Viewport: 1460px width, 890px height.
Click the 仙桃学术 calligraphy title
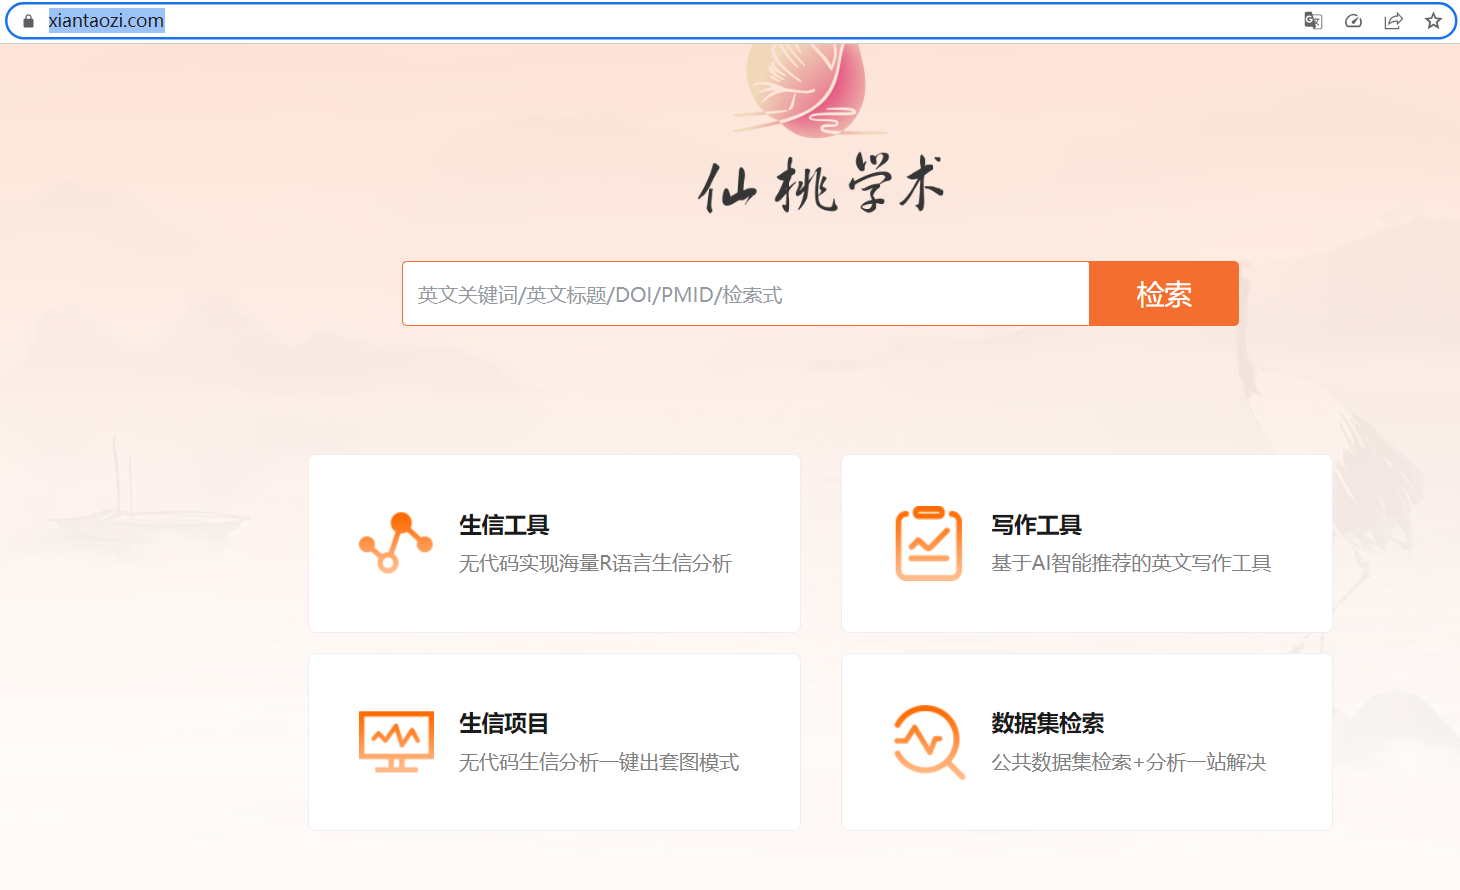coord(820,185)
